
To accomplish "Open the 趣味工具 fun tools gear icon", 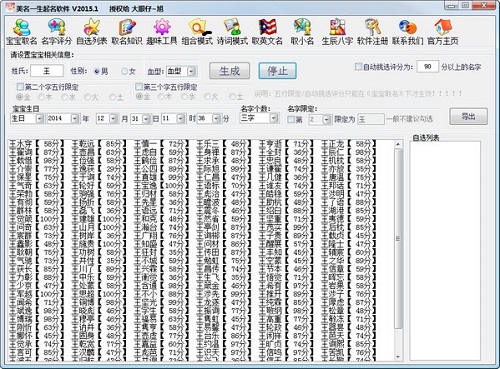I will click(x=162, y=32).
